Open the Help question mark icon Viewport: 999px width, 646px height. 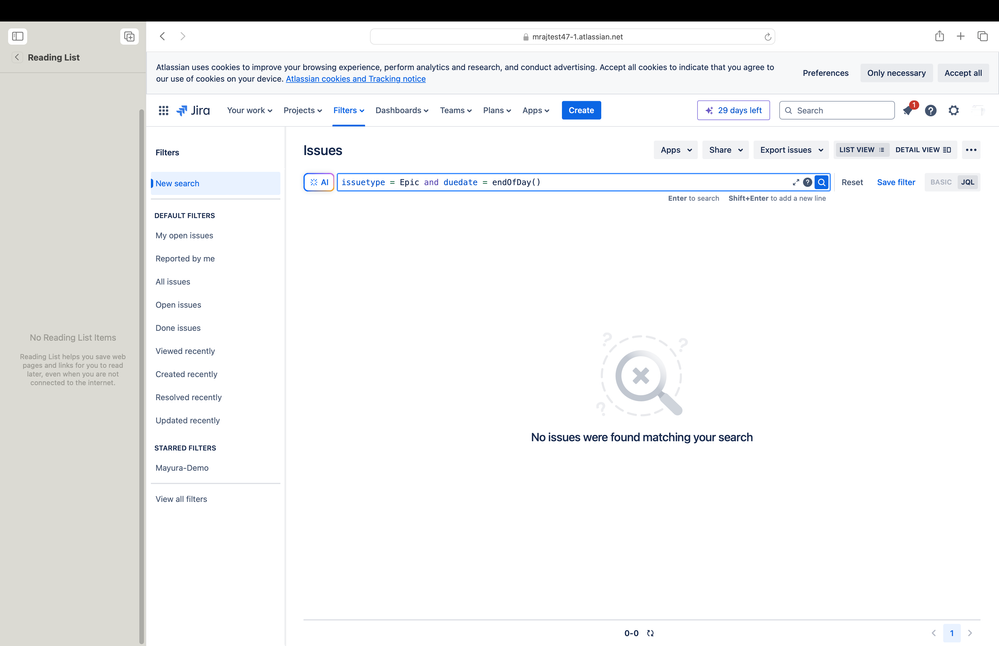pyautogui.click(x=930, y=110)
